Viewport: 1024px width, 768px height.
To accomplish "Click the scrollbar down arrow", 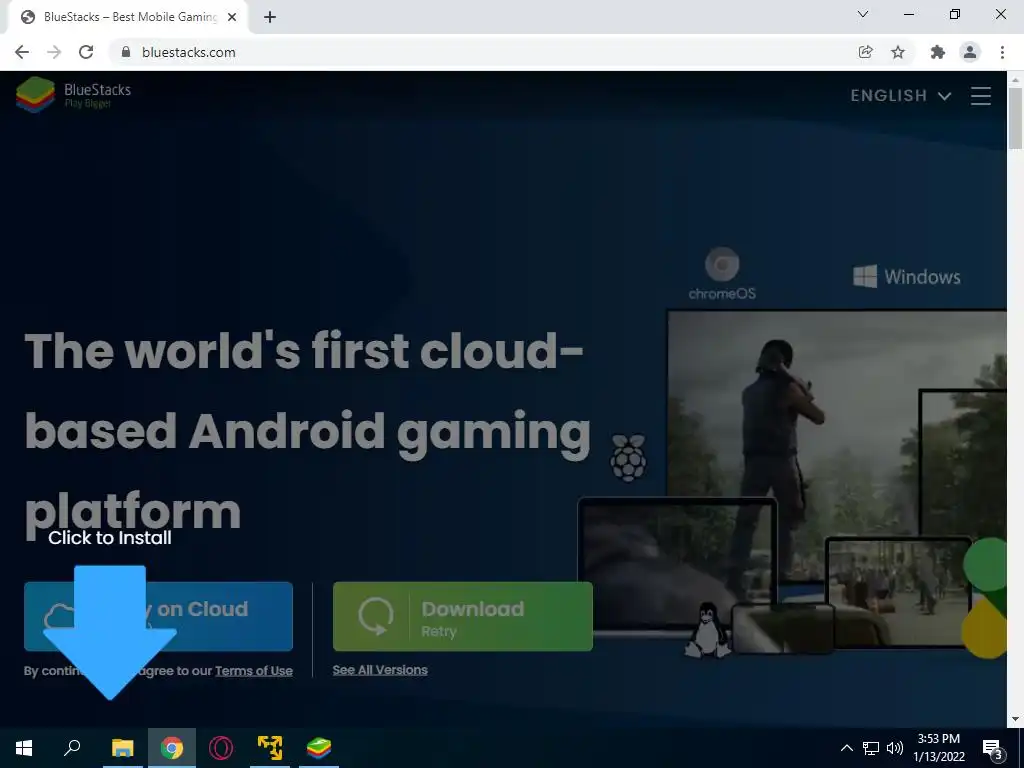I will pos(1015,719).
